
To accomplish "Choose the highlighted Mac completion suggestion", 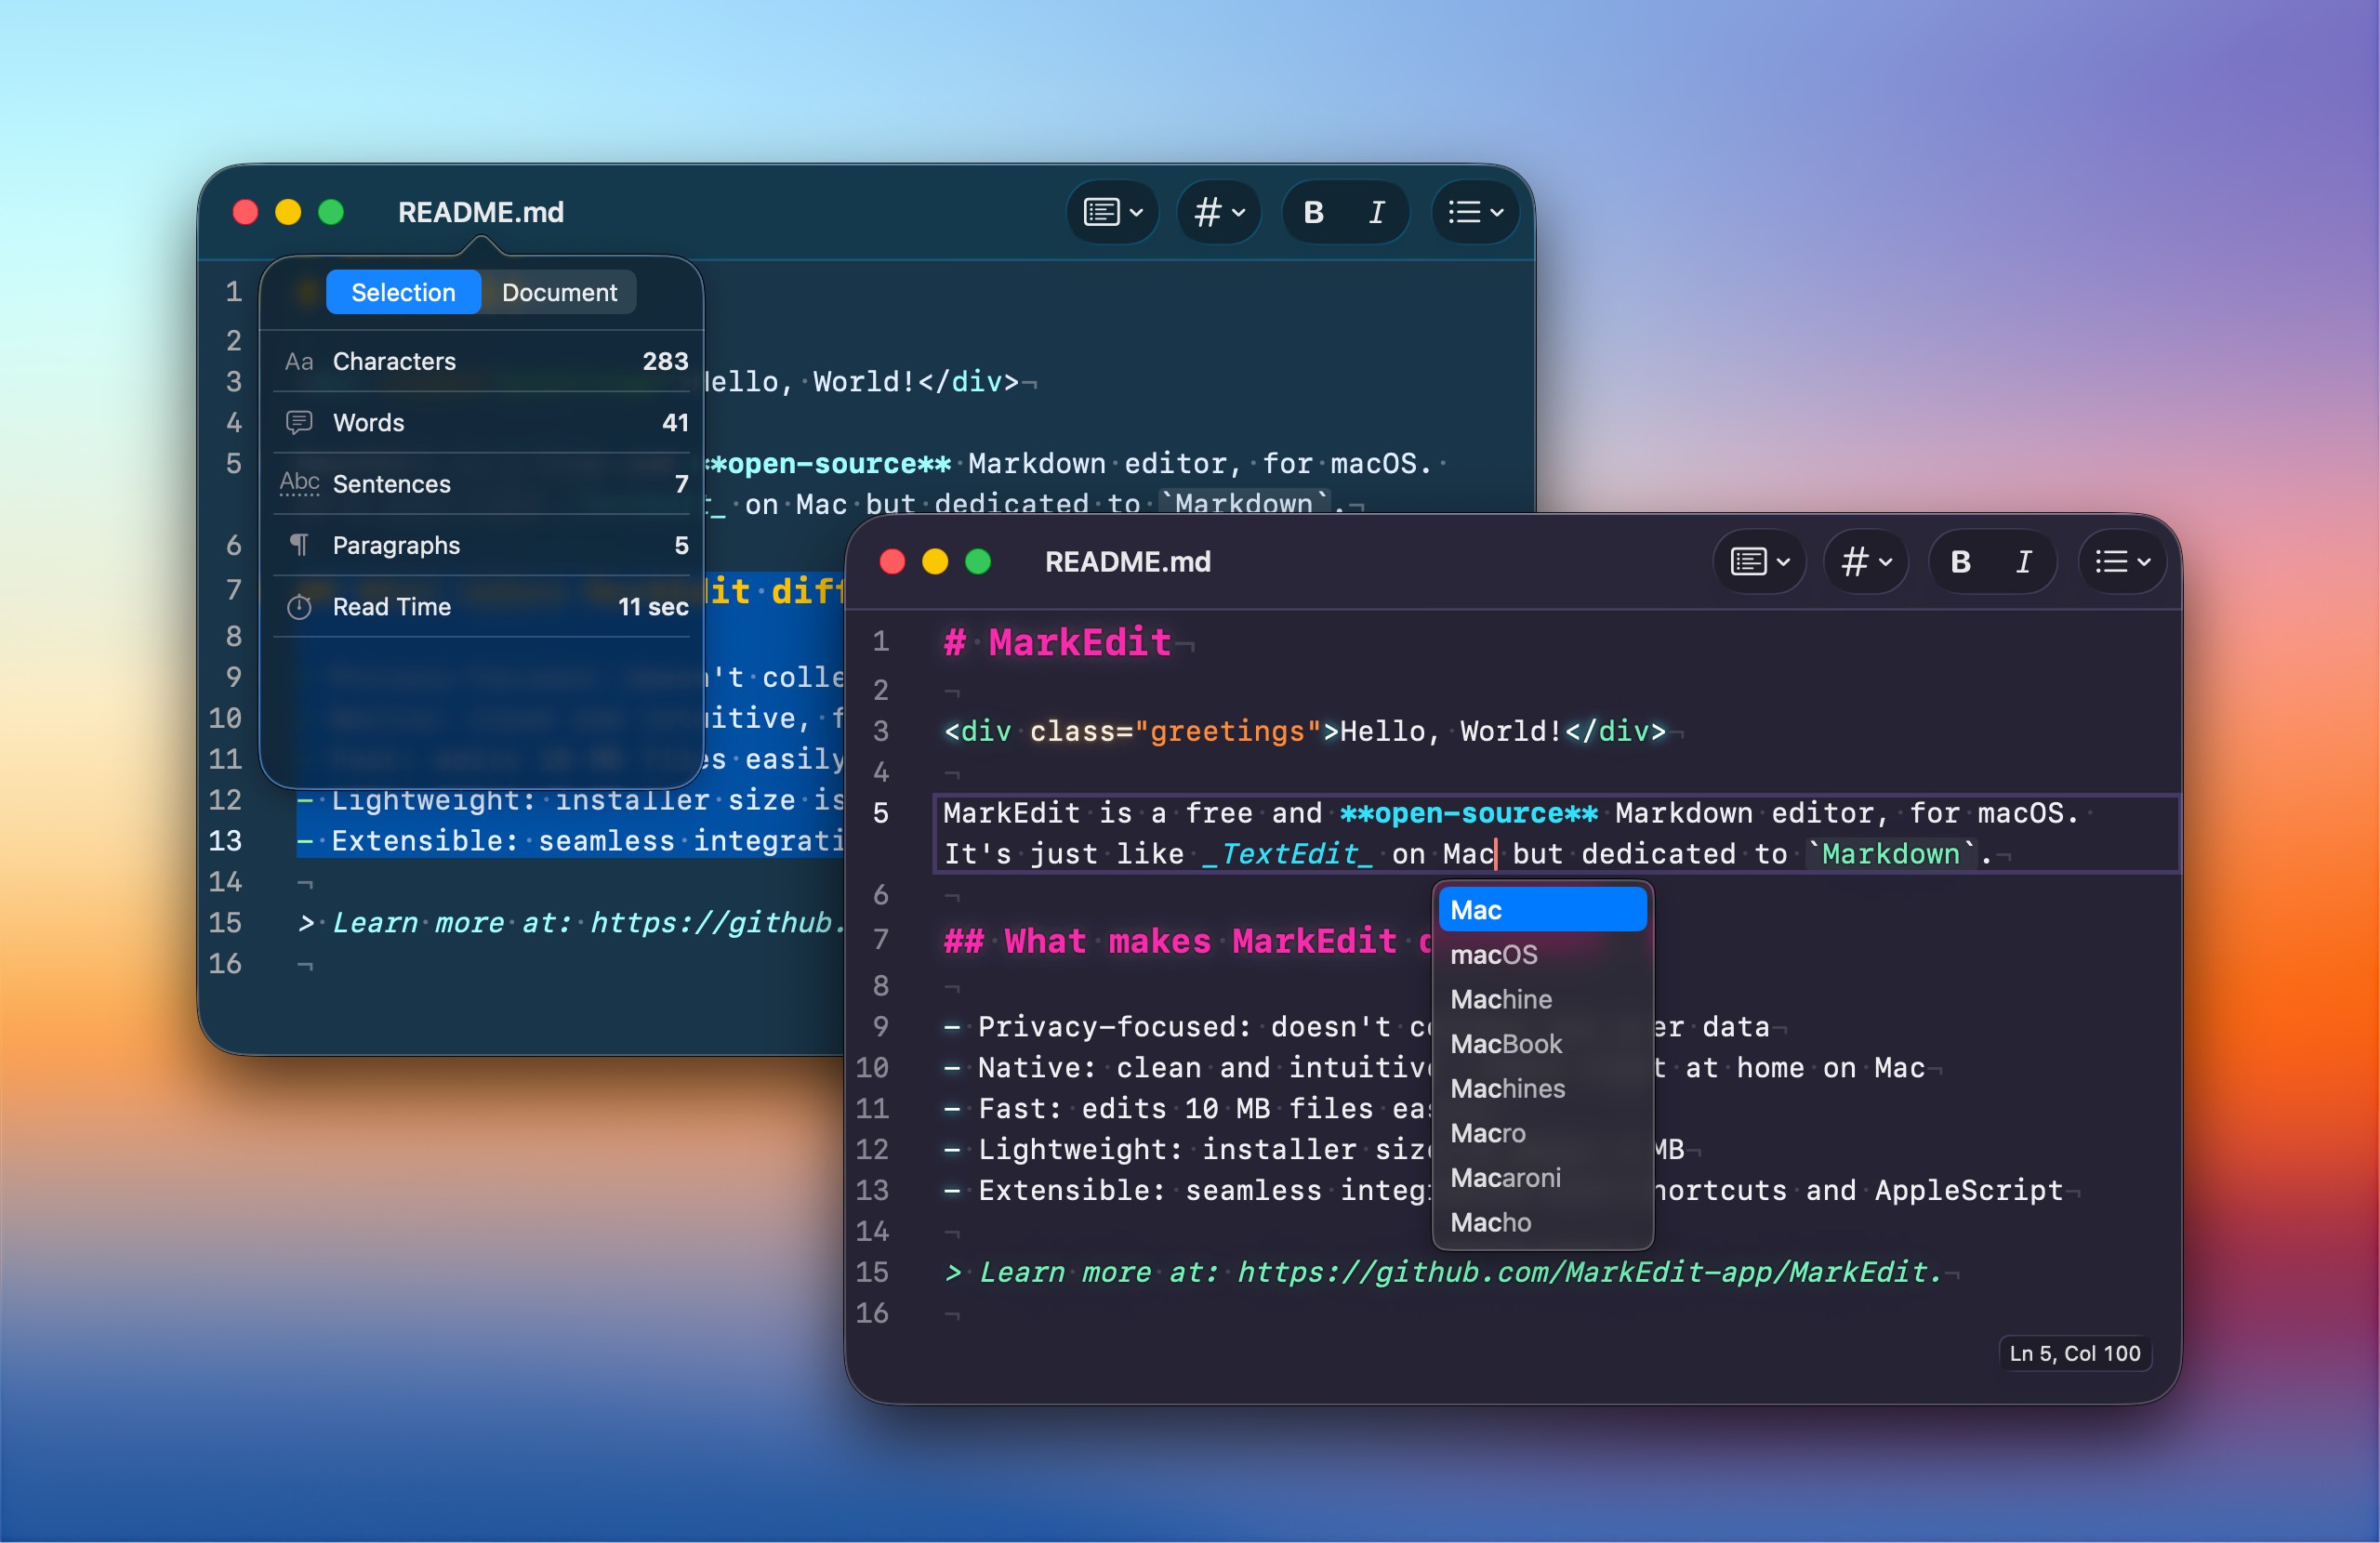I will (x=1543, y=909).
